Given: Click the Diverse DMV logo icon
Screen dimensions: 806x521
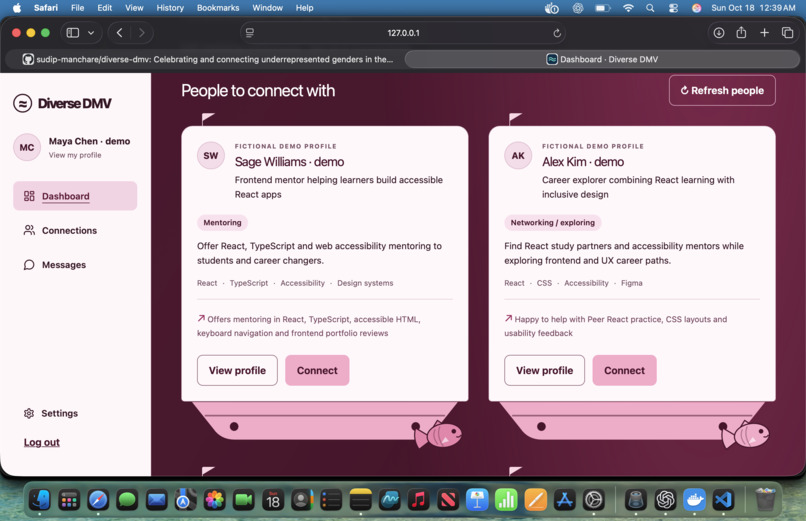Looking at the screenshot, I should point(23,103).
